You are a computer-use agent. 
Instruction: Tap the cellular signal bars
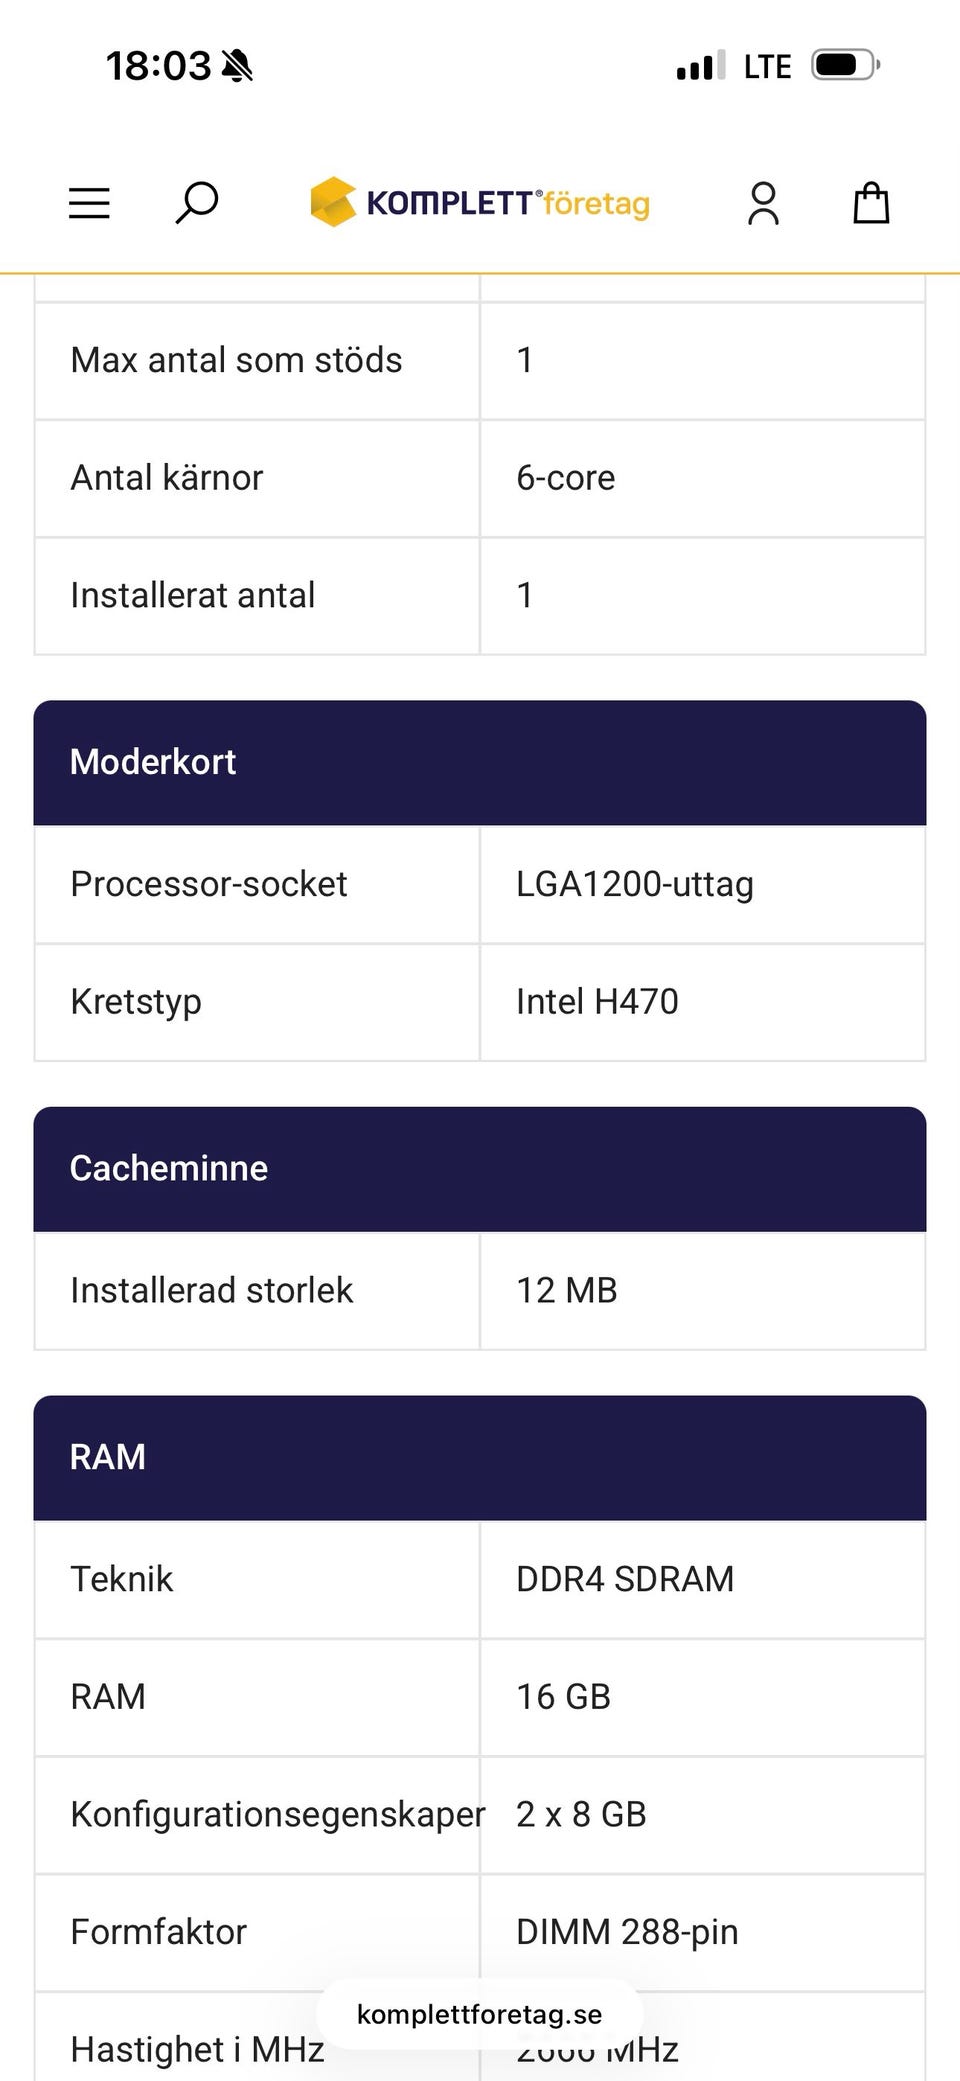(700, 66)
